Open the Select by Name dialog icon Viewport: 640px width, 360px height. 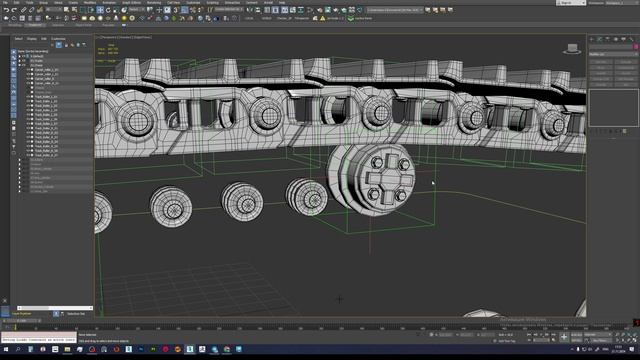click(x=74, y=10)
